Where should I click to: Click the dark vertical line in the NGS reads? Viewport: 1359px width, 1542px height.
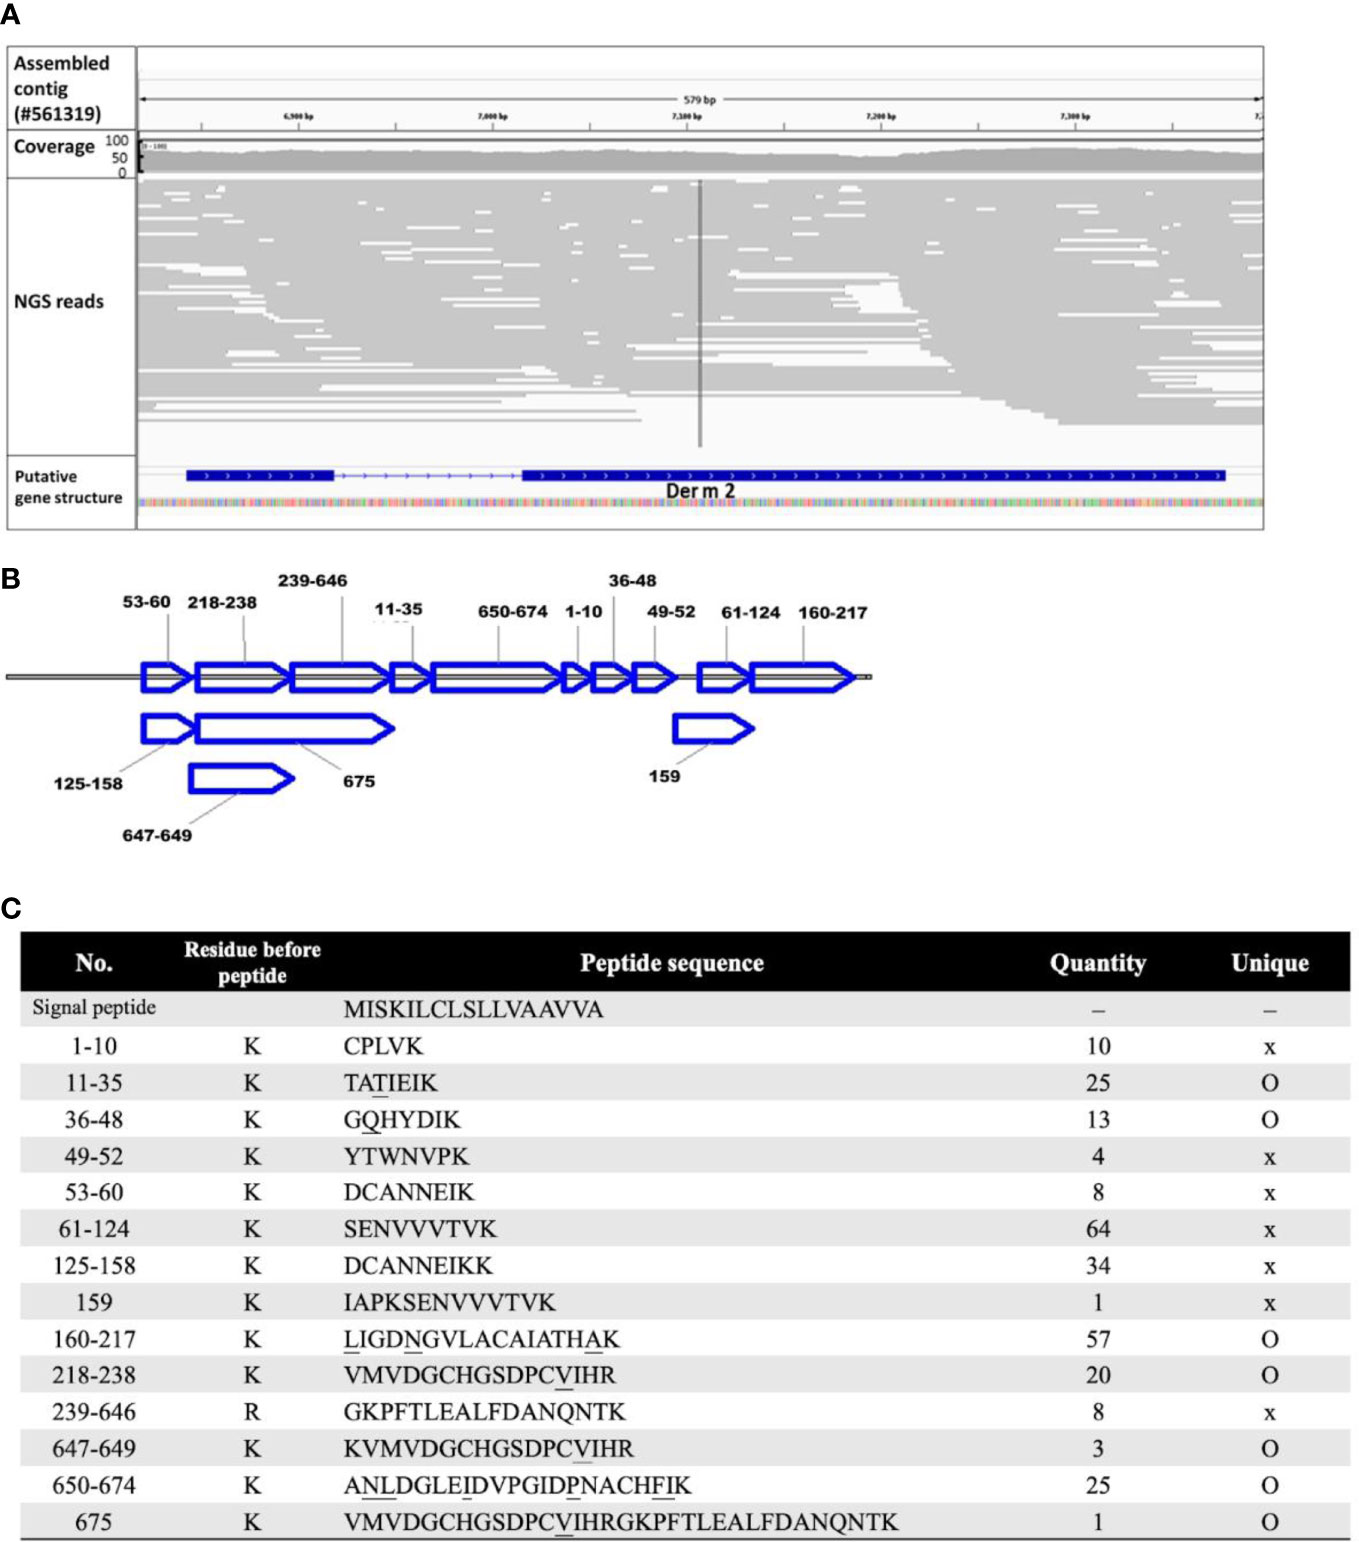[700, 313]
